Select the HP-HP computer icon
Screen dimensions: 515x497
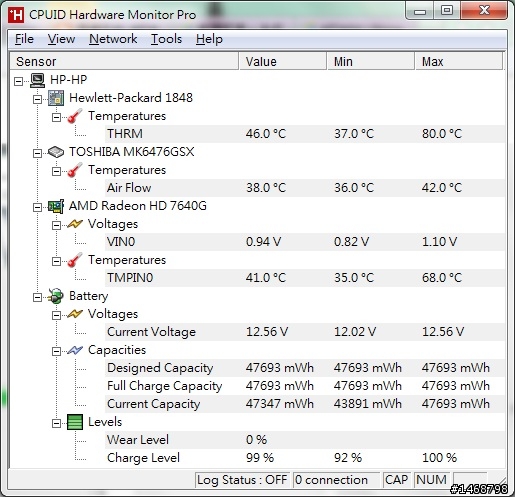pos(37,80)
